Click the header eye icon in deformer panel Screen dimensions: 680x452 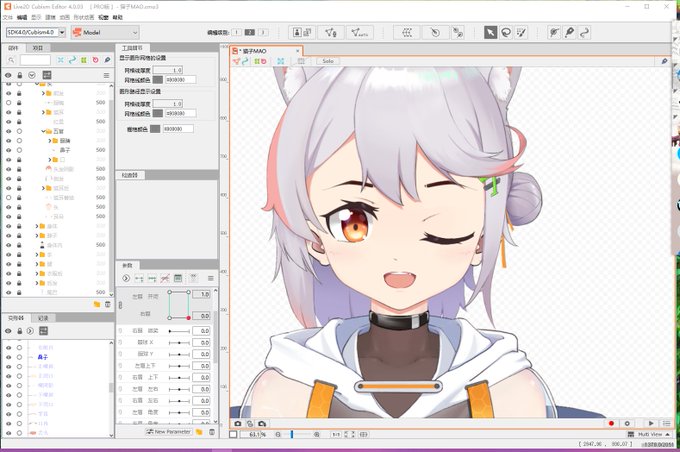point(8,331)
